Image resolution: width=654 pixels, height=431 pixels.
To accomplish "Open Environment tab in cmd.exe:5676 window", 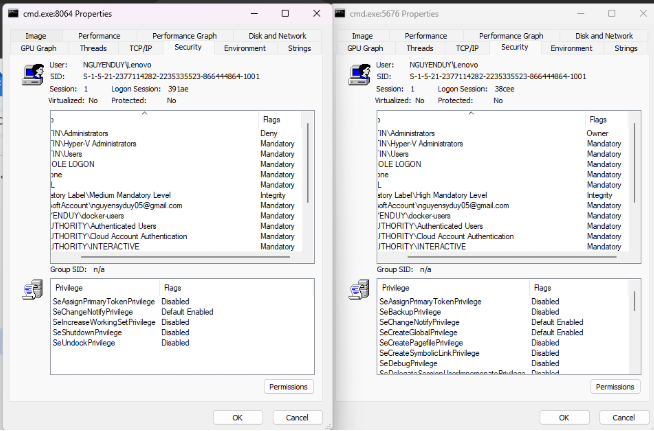I will point(571,48).
